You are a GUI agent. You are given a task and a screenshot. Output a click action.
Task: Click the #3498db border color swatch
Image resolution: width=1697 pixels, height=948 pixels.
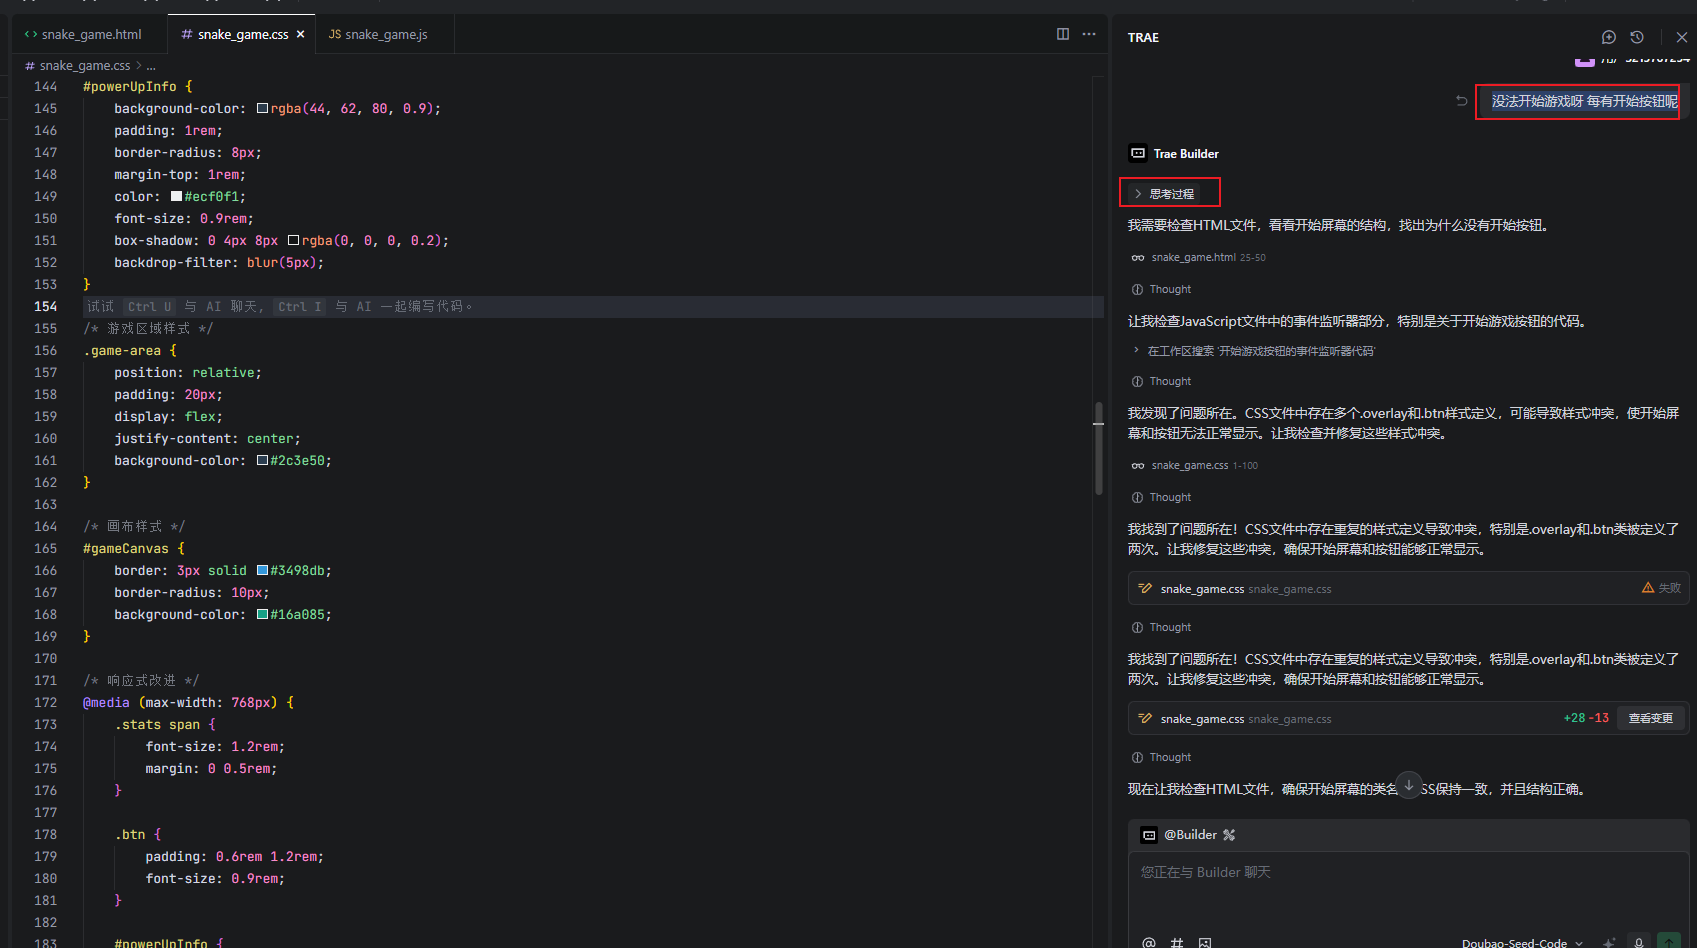tap(262, 570)
